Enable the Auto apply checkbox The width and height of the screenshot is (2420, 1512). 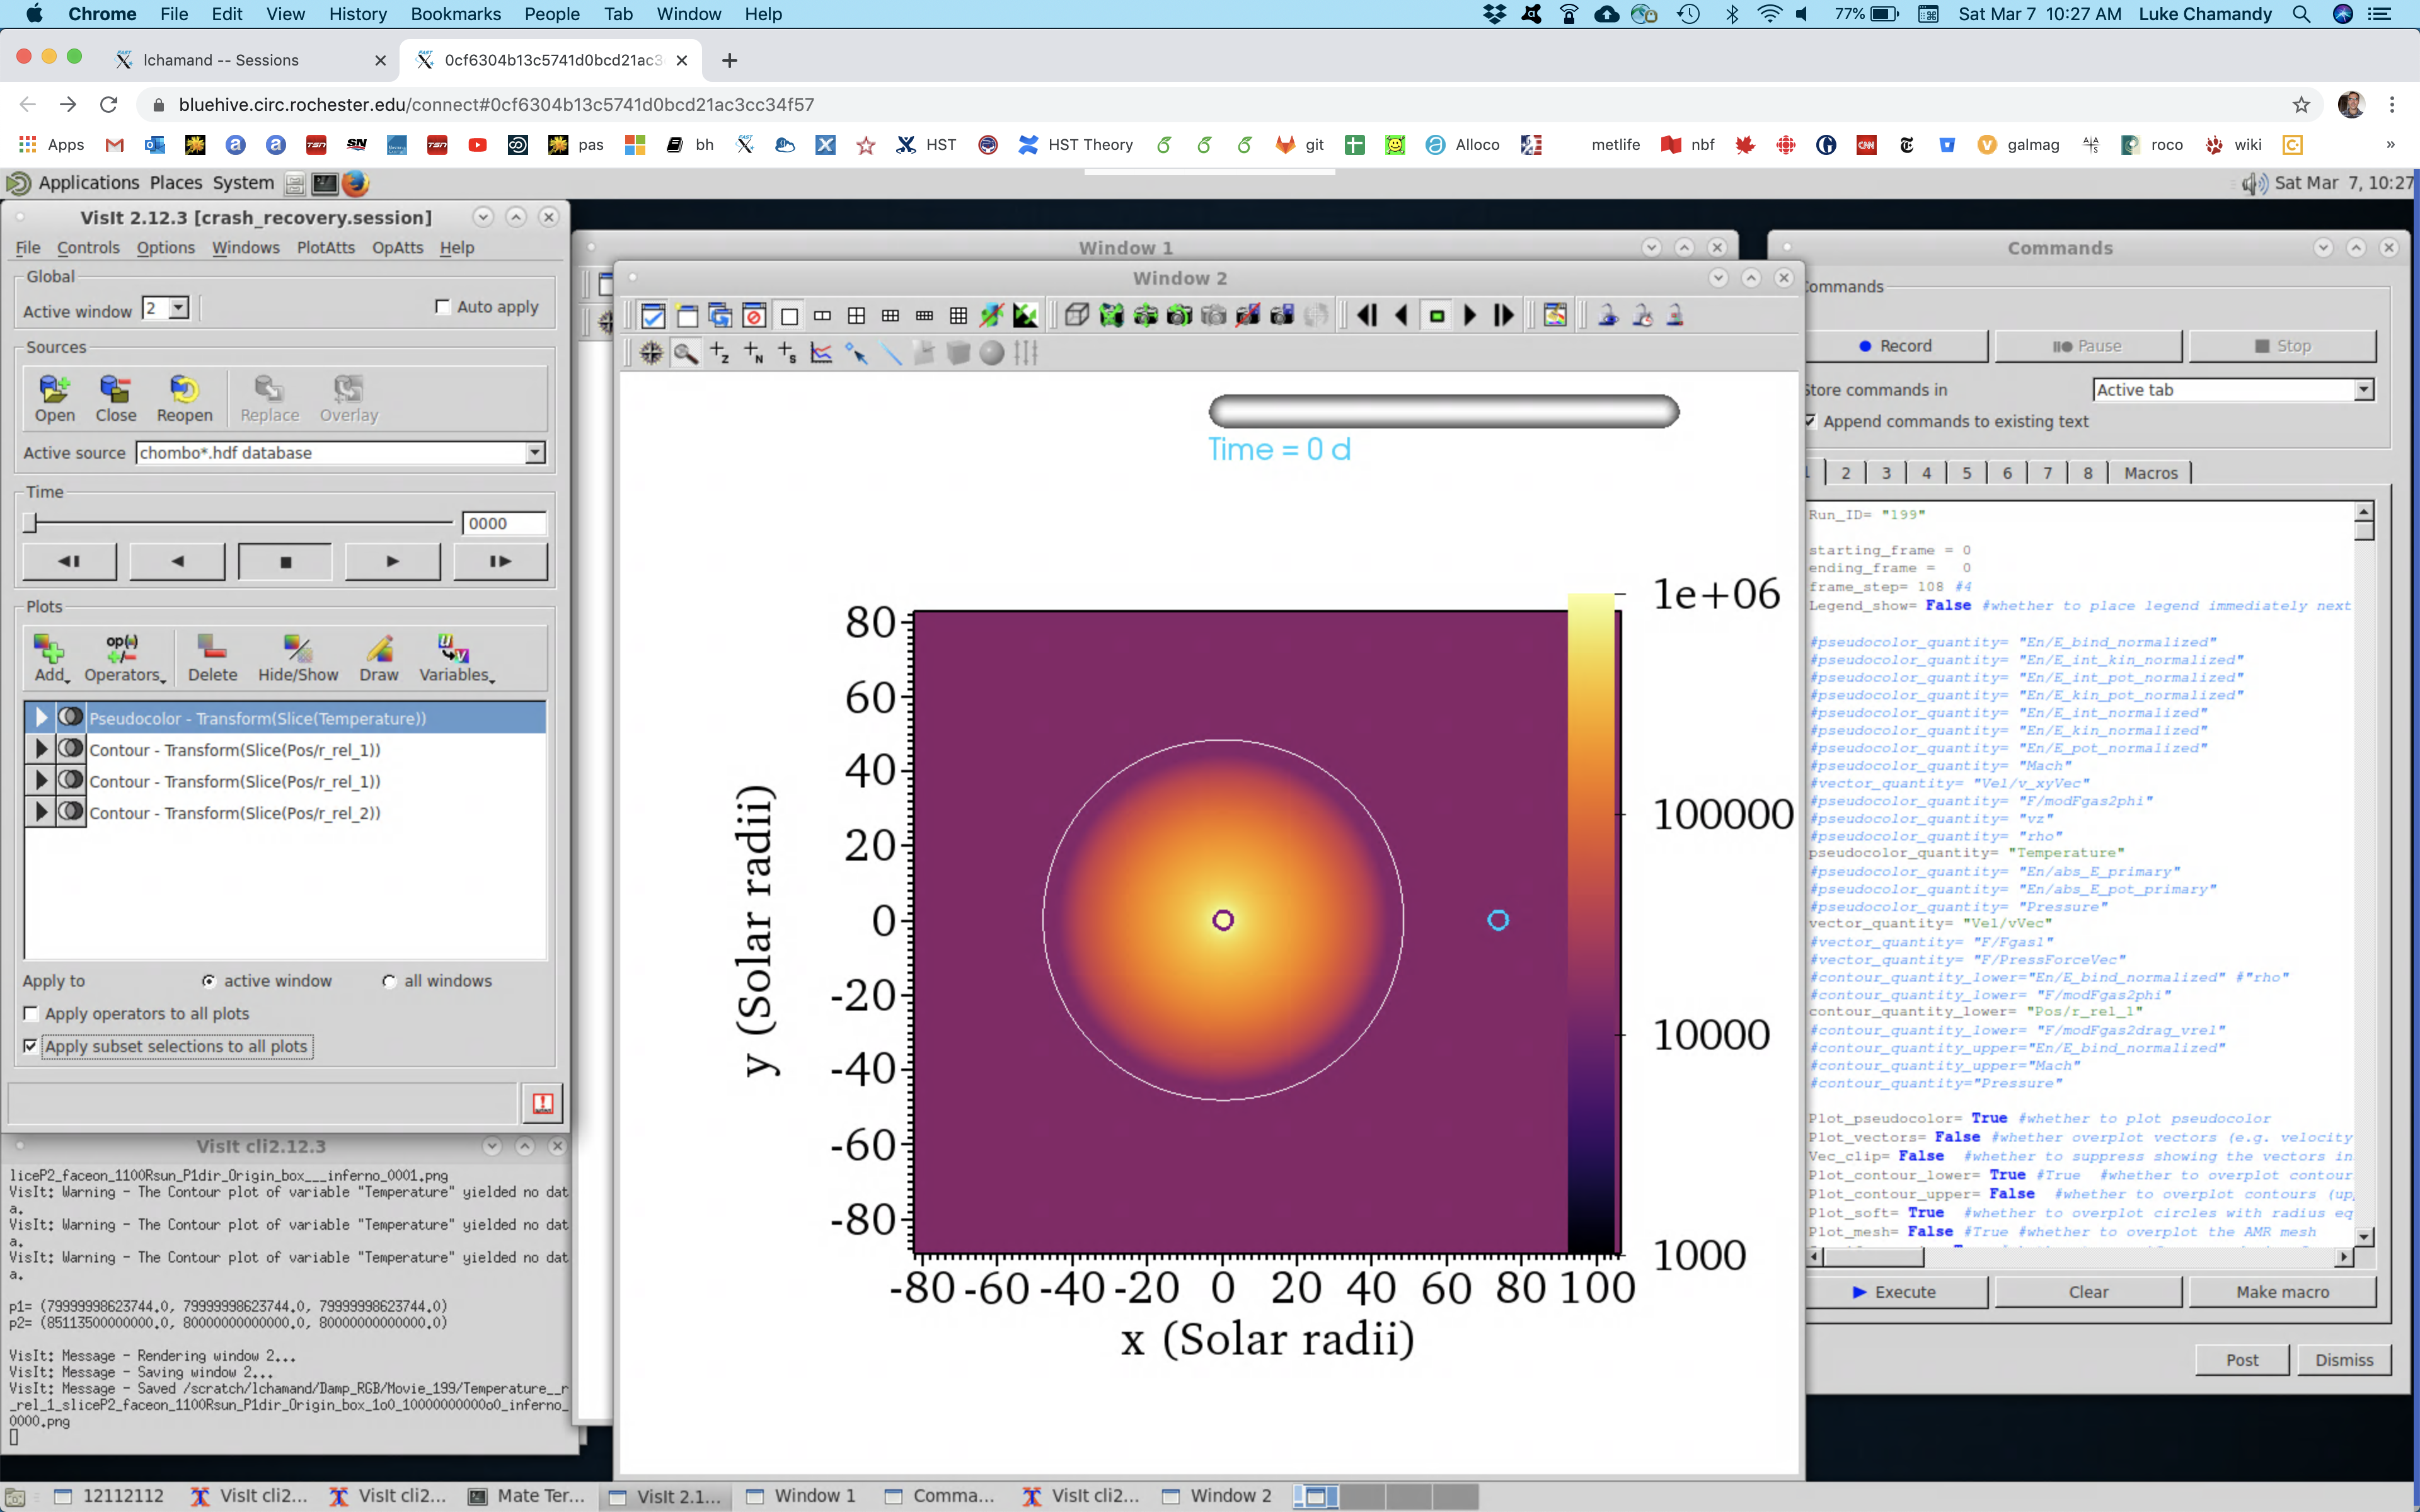coord(443,307)
